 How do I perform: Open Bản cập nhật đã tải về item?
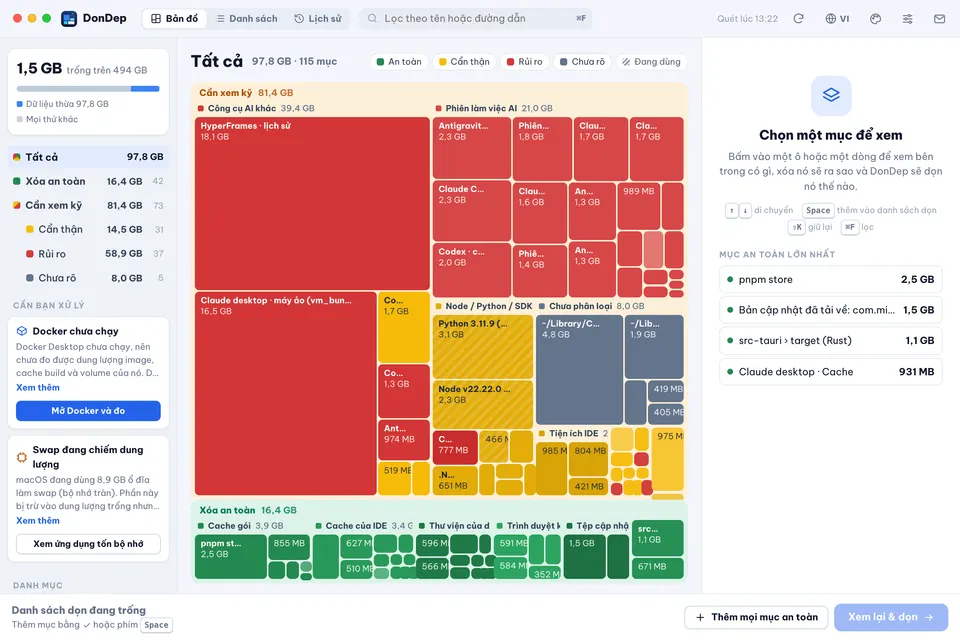[831, 310]
